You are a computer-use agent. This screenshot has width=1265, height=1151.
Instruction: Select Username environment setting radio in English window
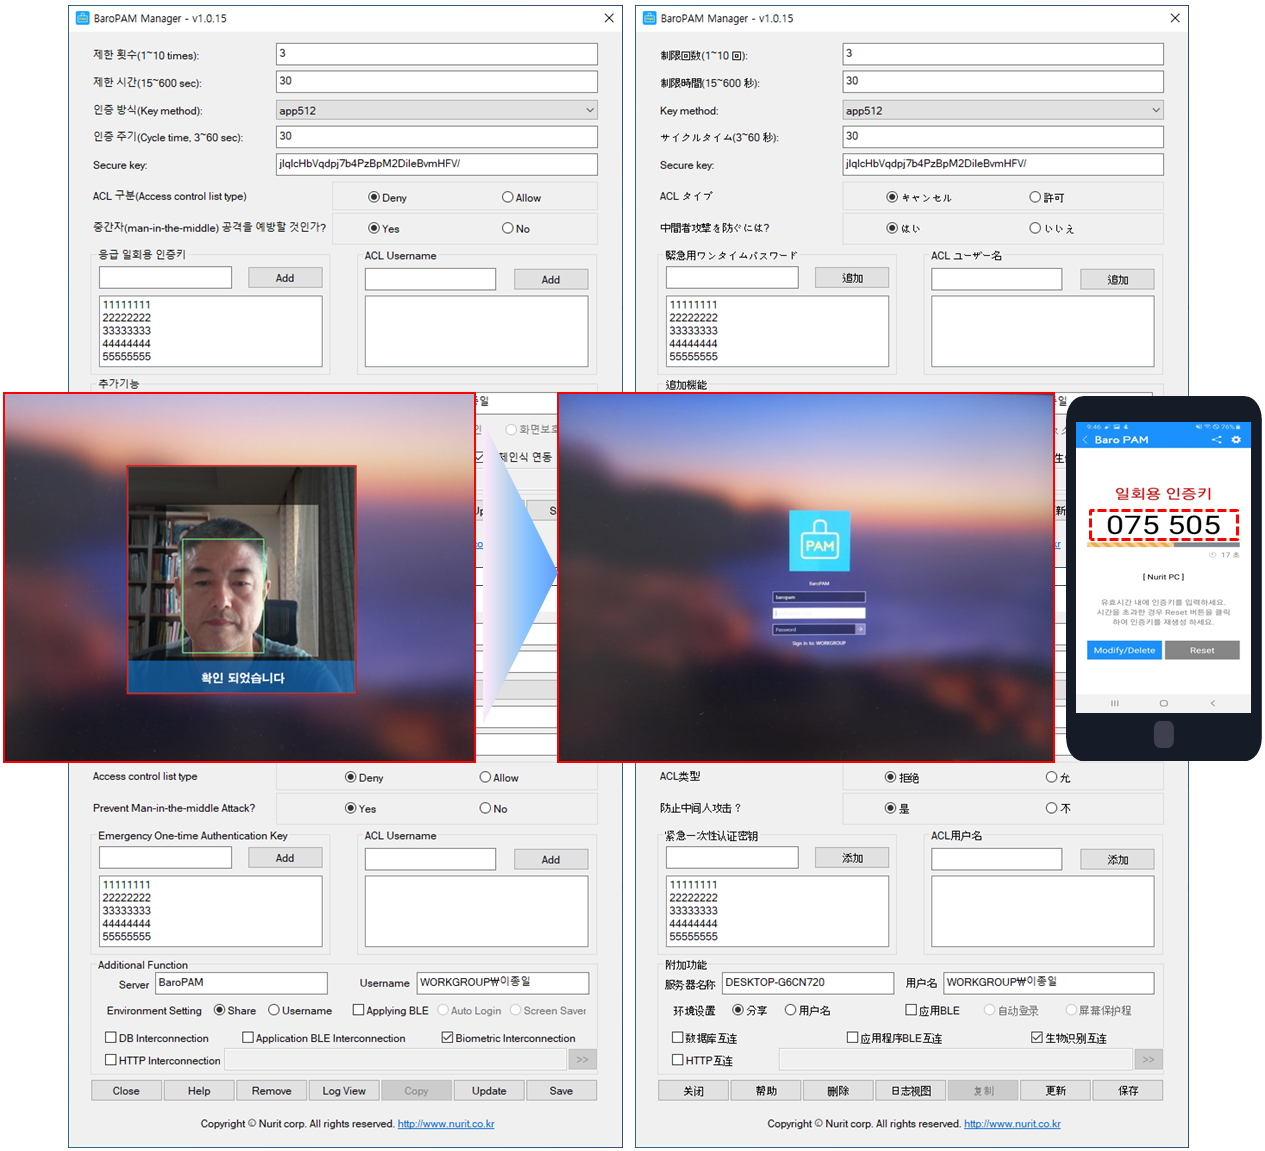(274, 1011)
